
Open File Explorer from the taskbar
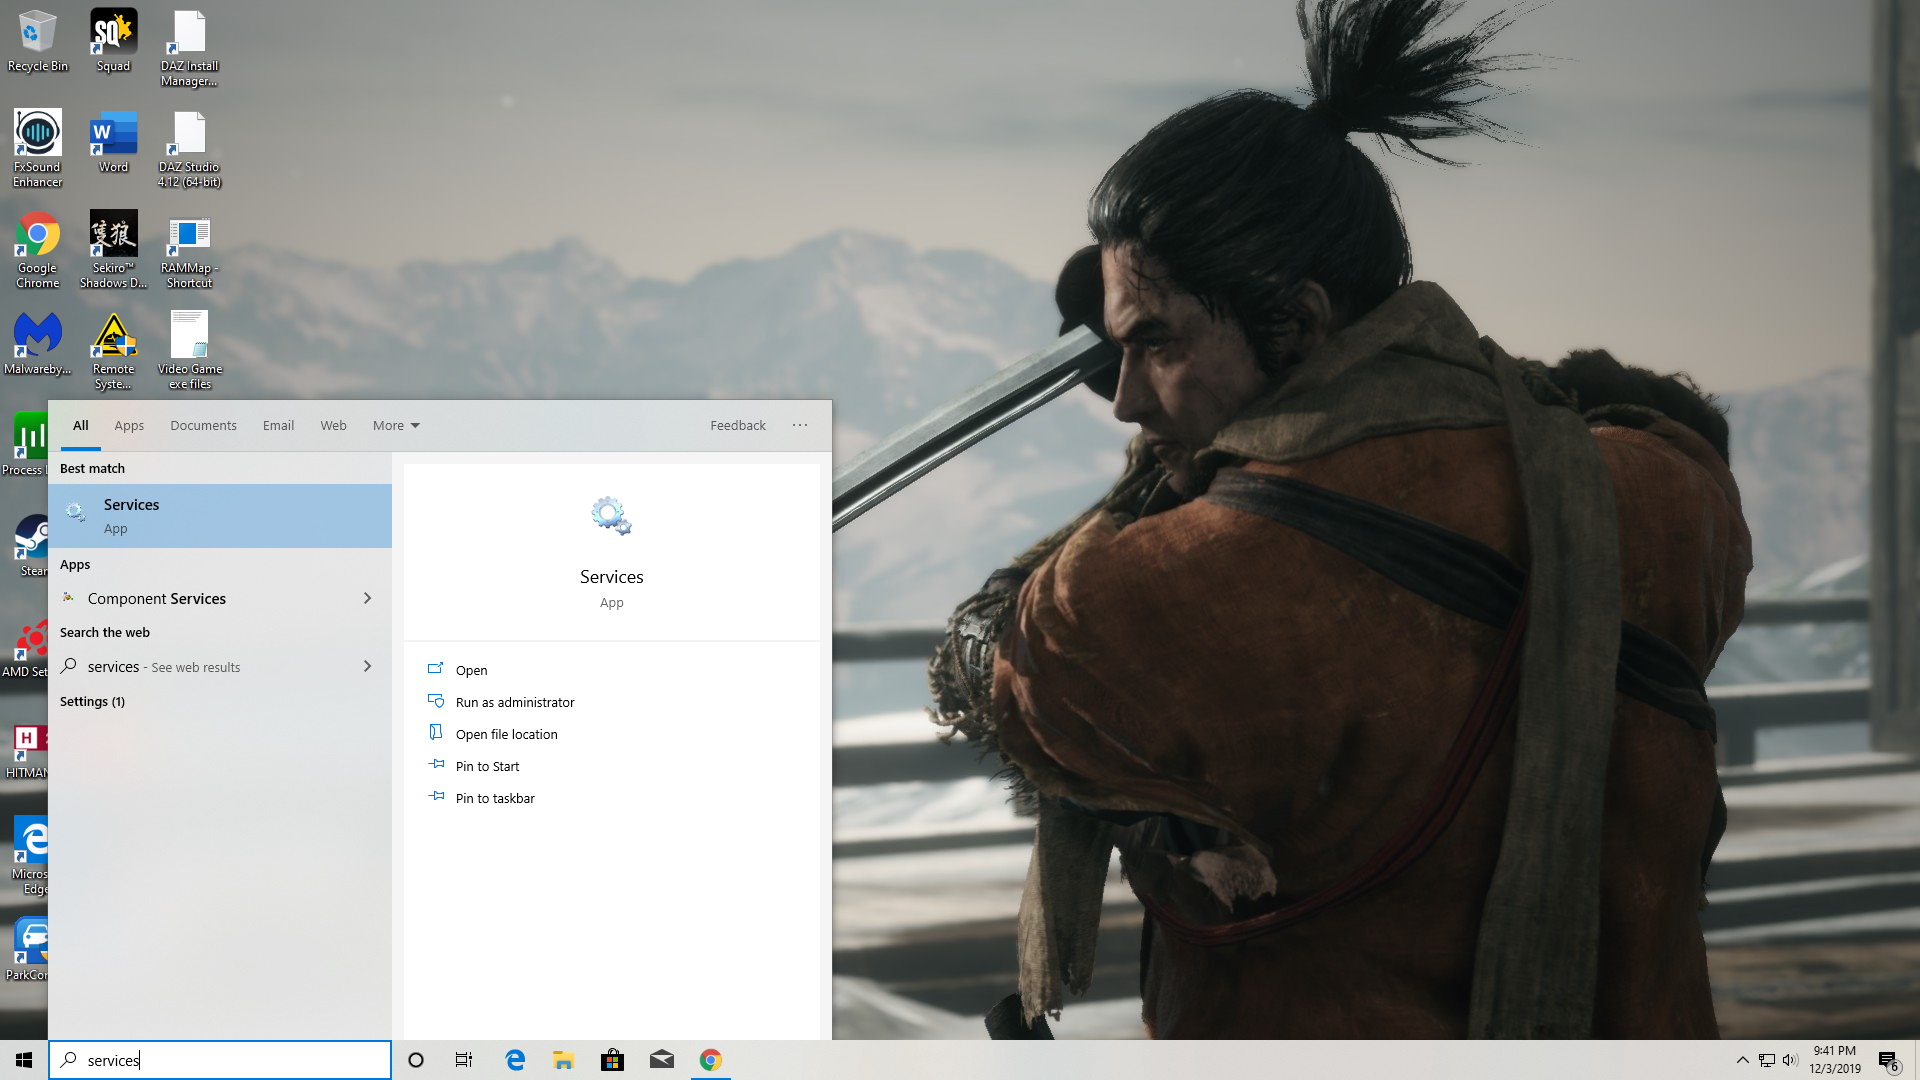coord(563,1060)
